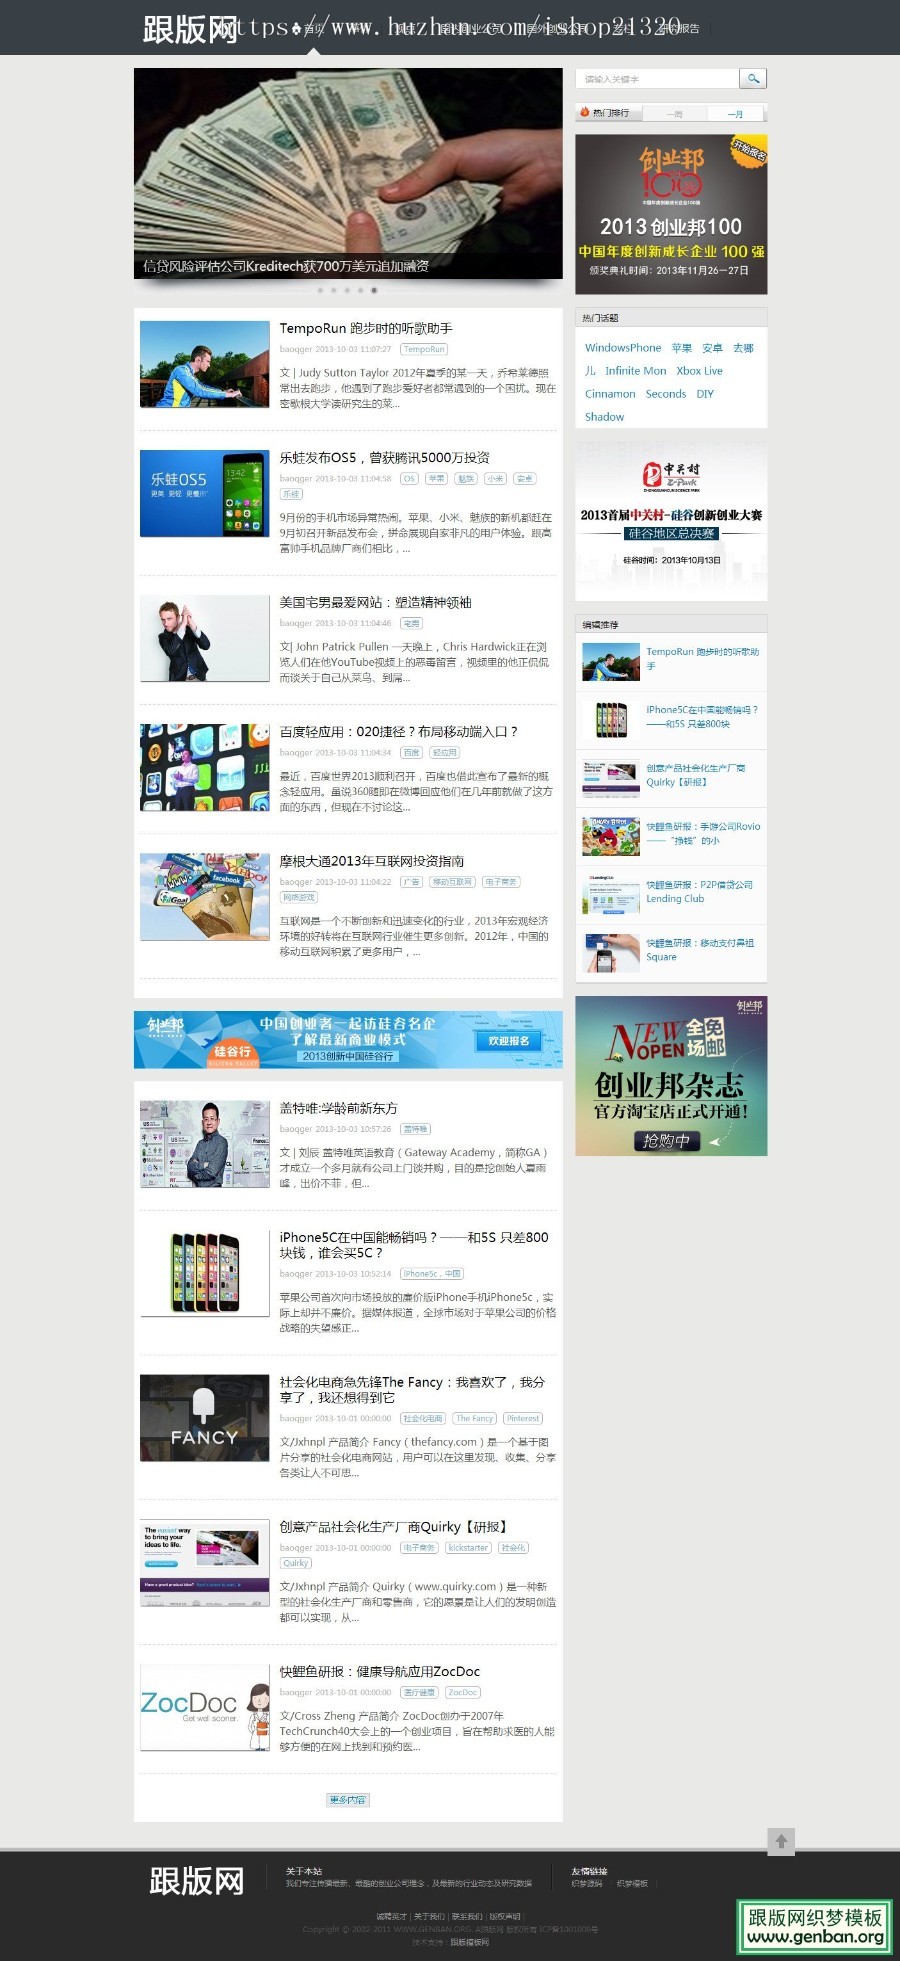Image resolution: width=900 pixels, height=1961 pixels.
Task: Select the last carousel dot indicator
Action: (x=374, y=290)
